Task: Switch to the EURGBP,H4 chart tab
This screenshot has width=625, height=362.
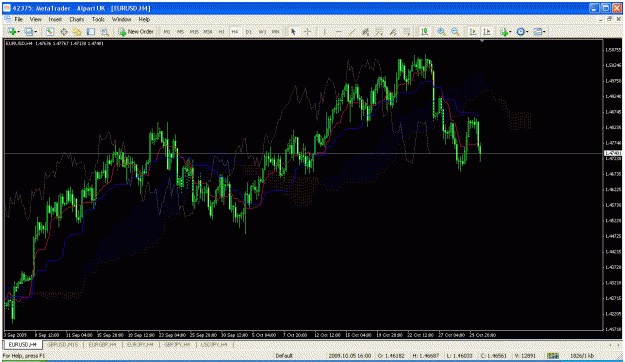Action: tap(102, 344)
